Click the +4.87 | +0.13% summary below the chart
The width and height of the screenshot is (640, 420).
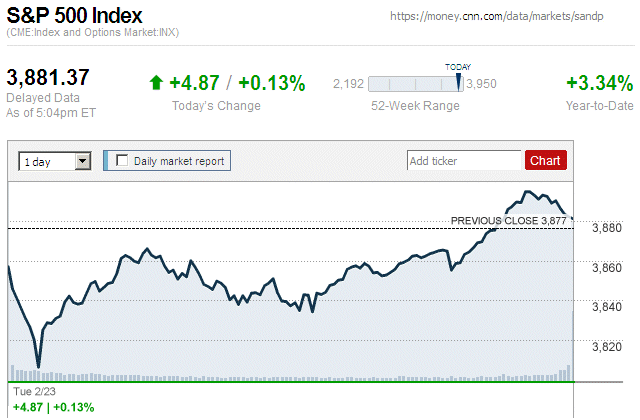click(54, 407)
